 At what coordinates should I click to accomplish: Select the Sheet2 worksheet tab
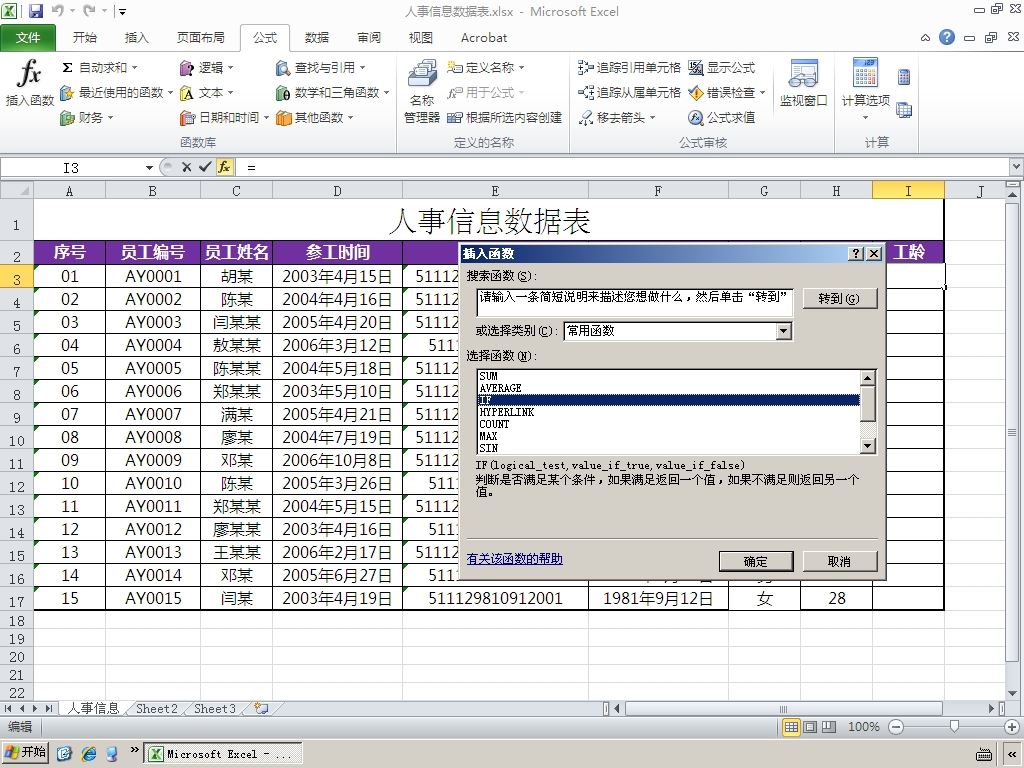157,709
